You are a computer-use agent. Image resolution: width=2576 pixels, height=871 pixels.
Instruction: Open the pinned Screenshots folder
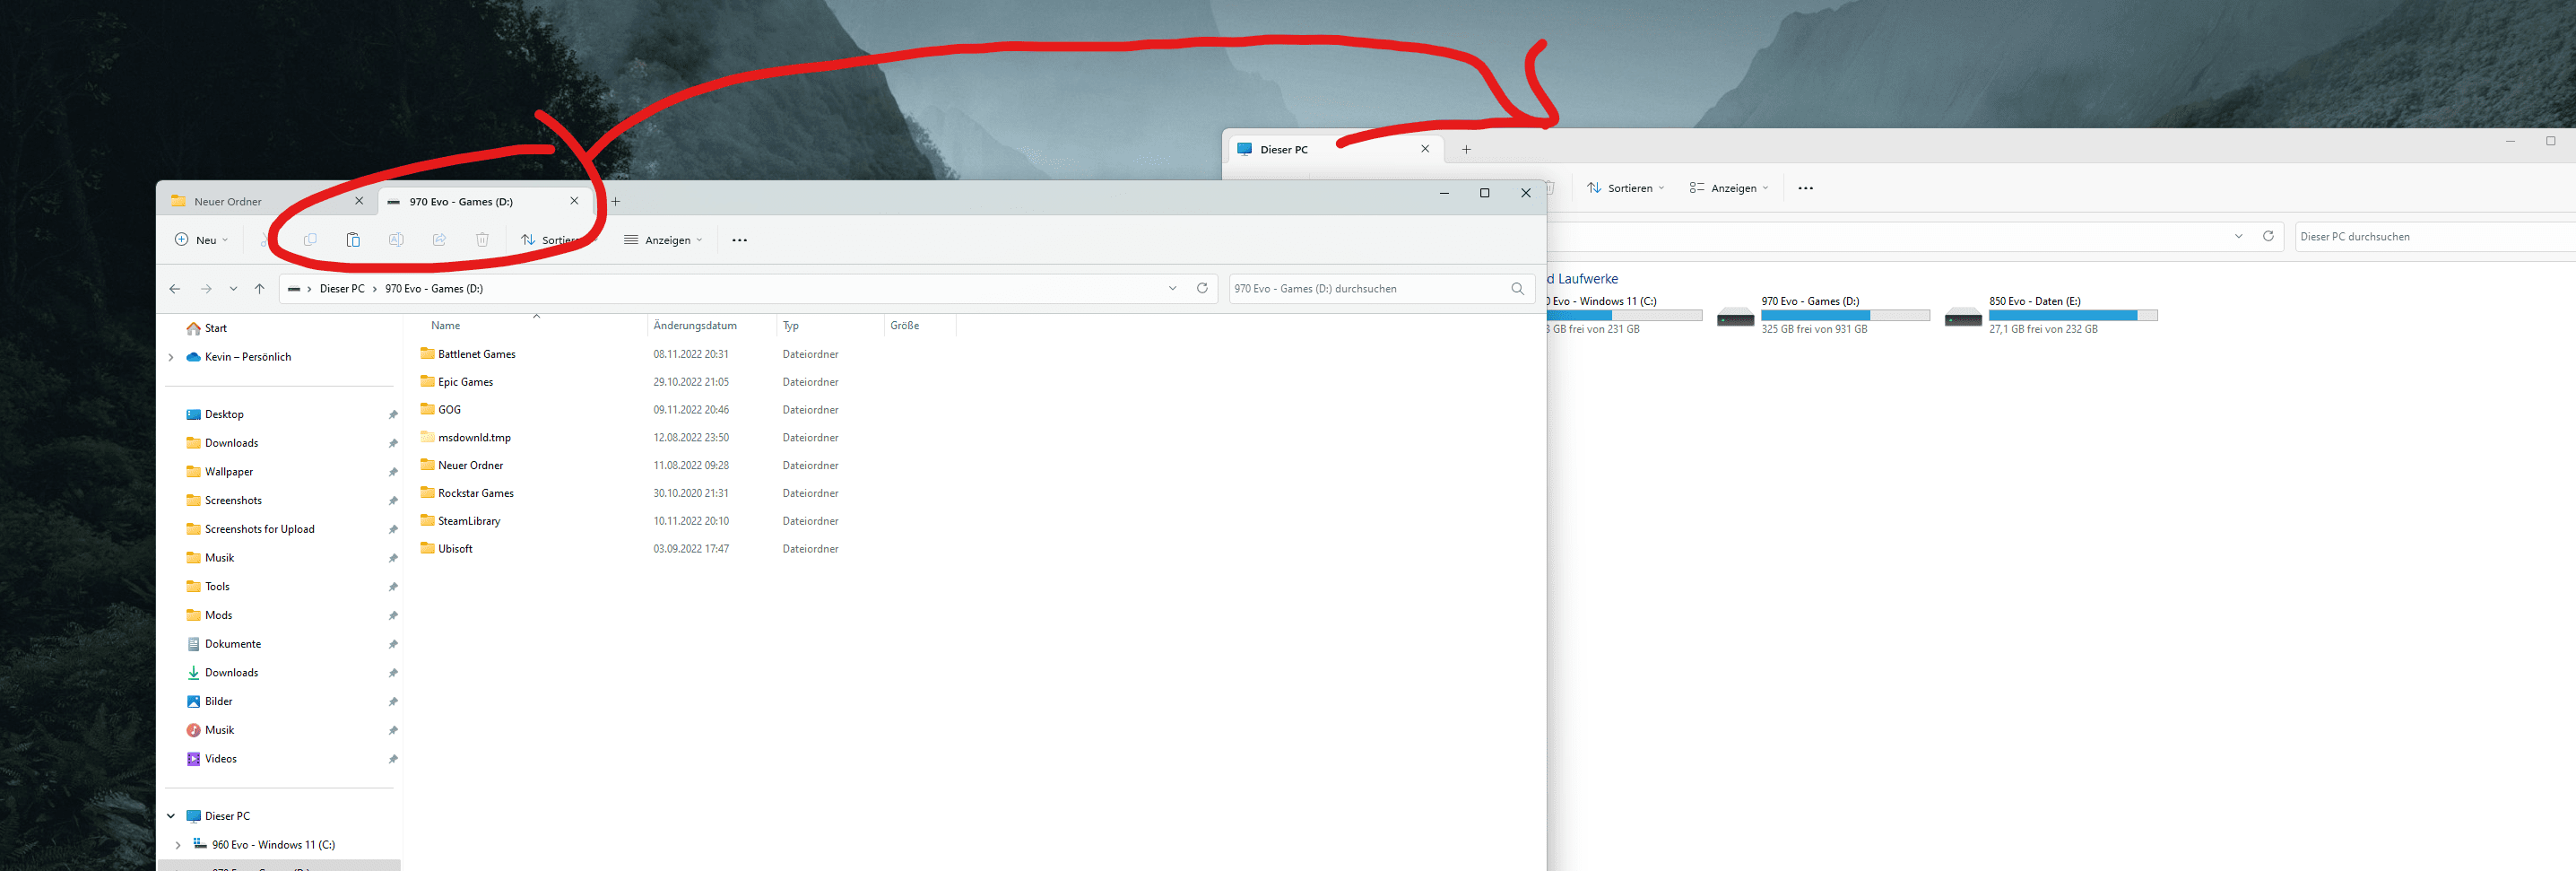point(233,501)
